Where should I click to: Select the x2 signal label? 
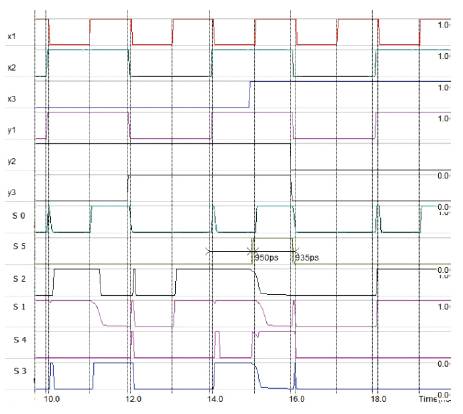(x=11, y=68)
